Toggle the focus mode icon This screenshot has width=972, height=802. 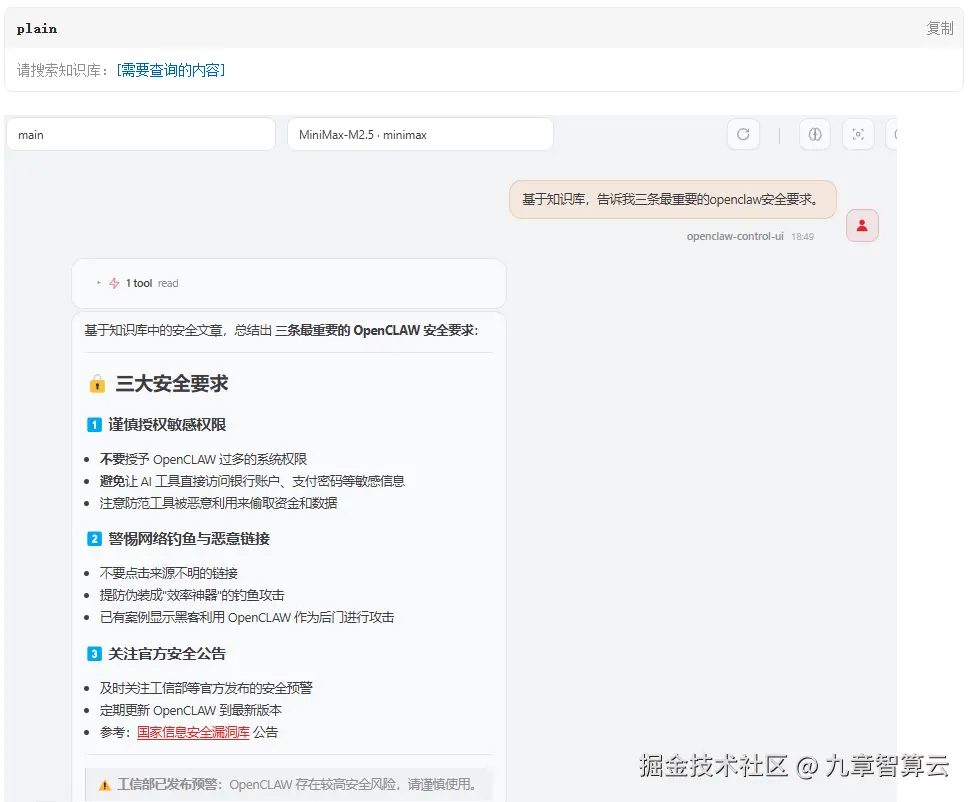858,134
